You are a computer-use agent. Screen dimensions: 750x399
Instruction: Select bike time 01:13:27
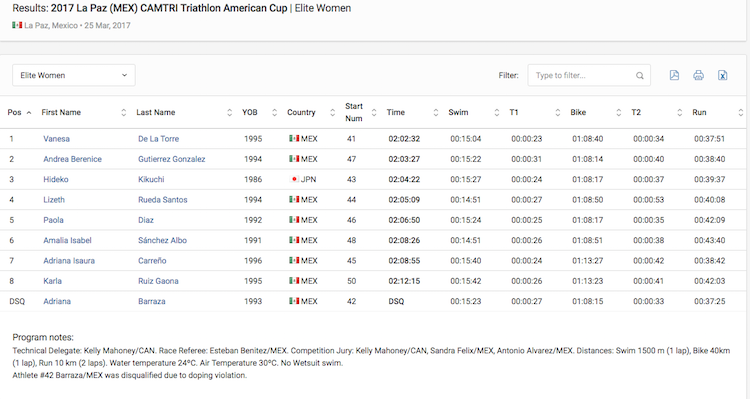point(587,261)
